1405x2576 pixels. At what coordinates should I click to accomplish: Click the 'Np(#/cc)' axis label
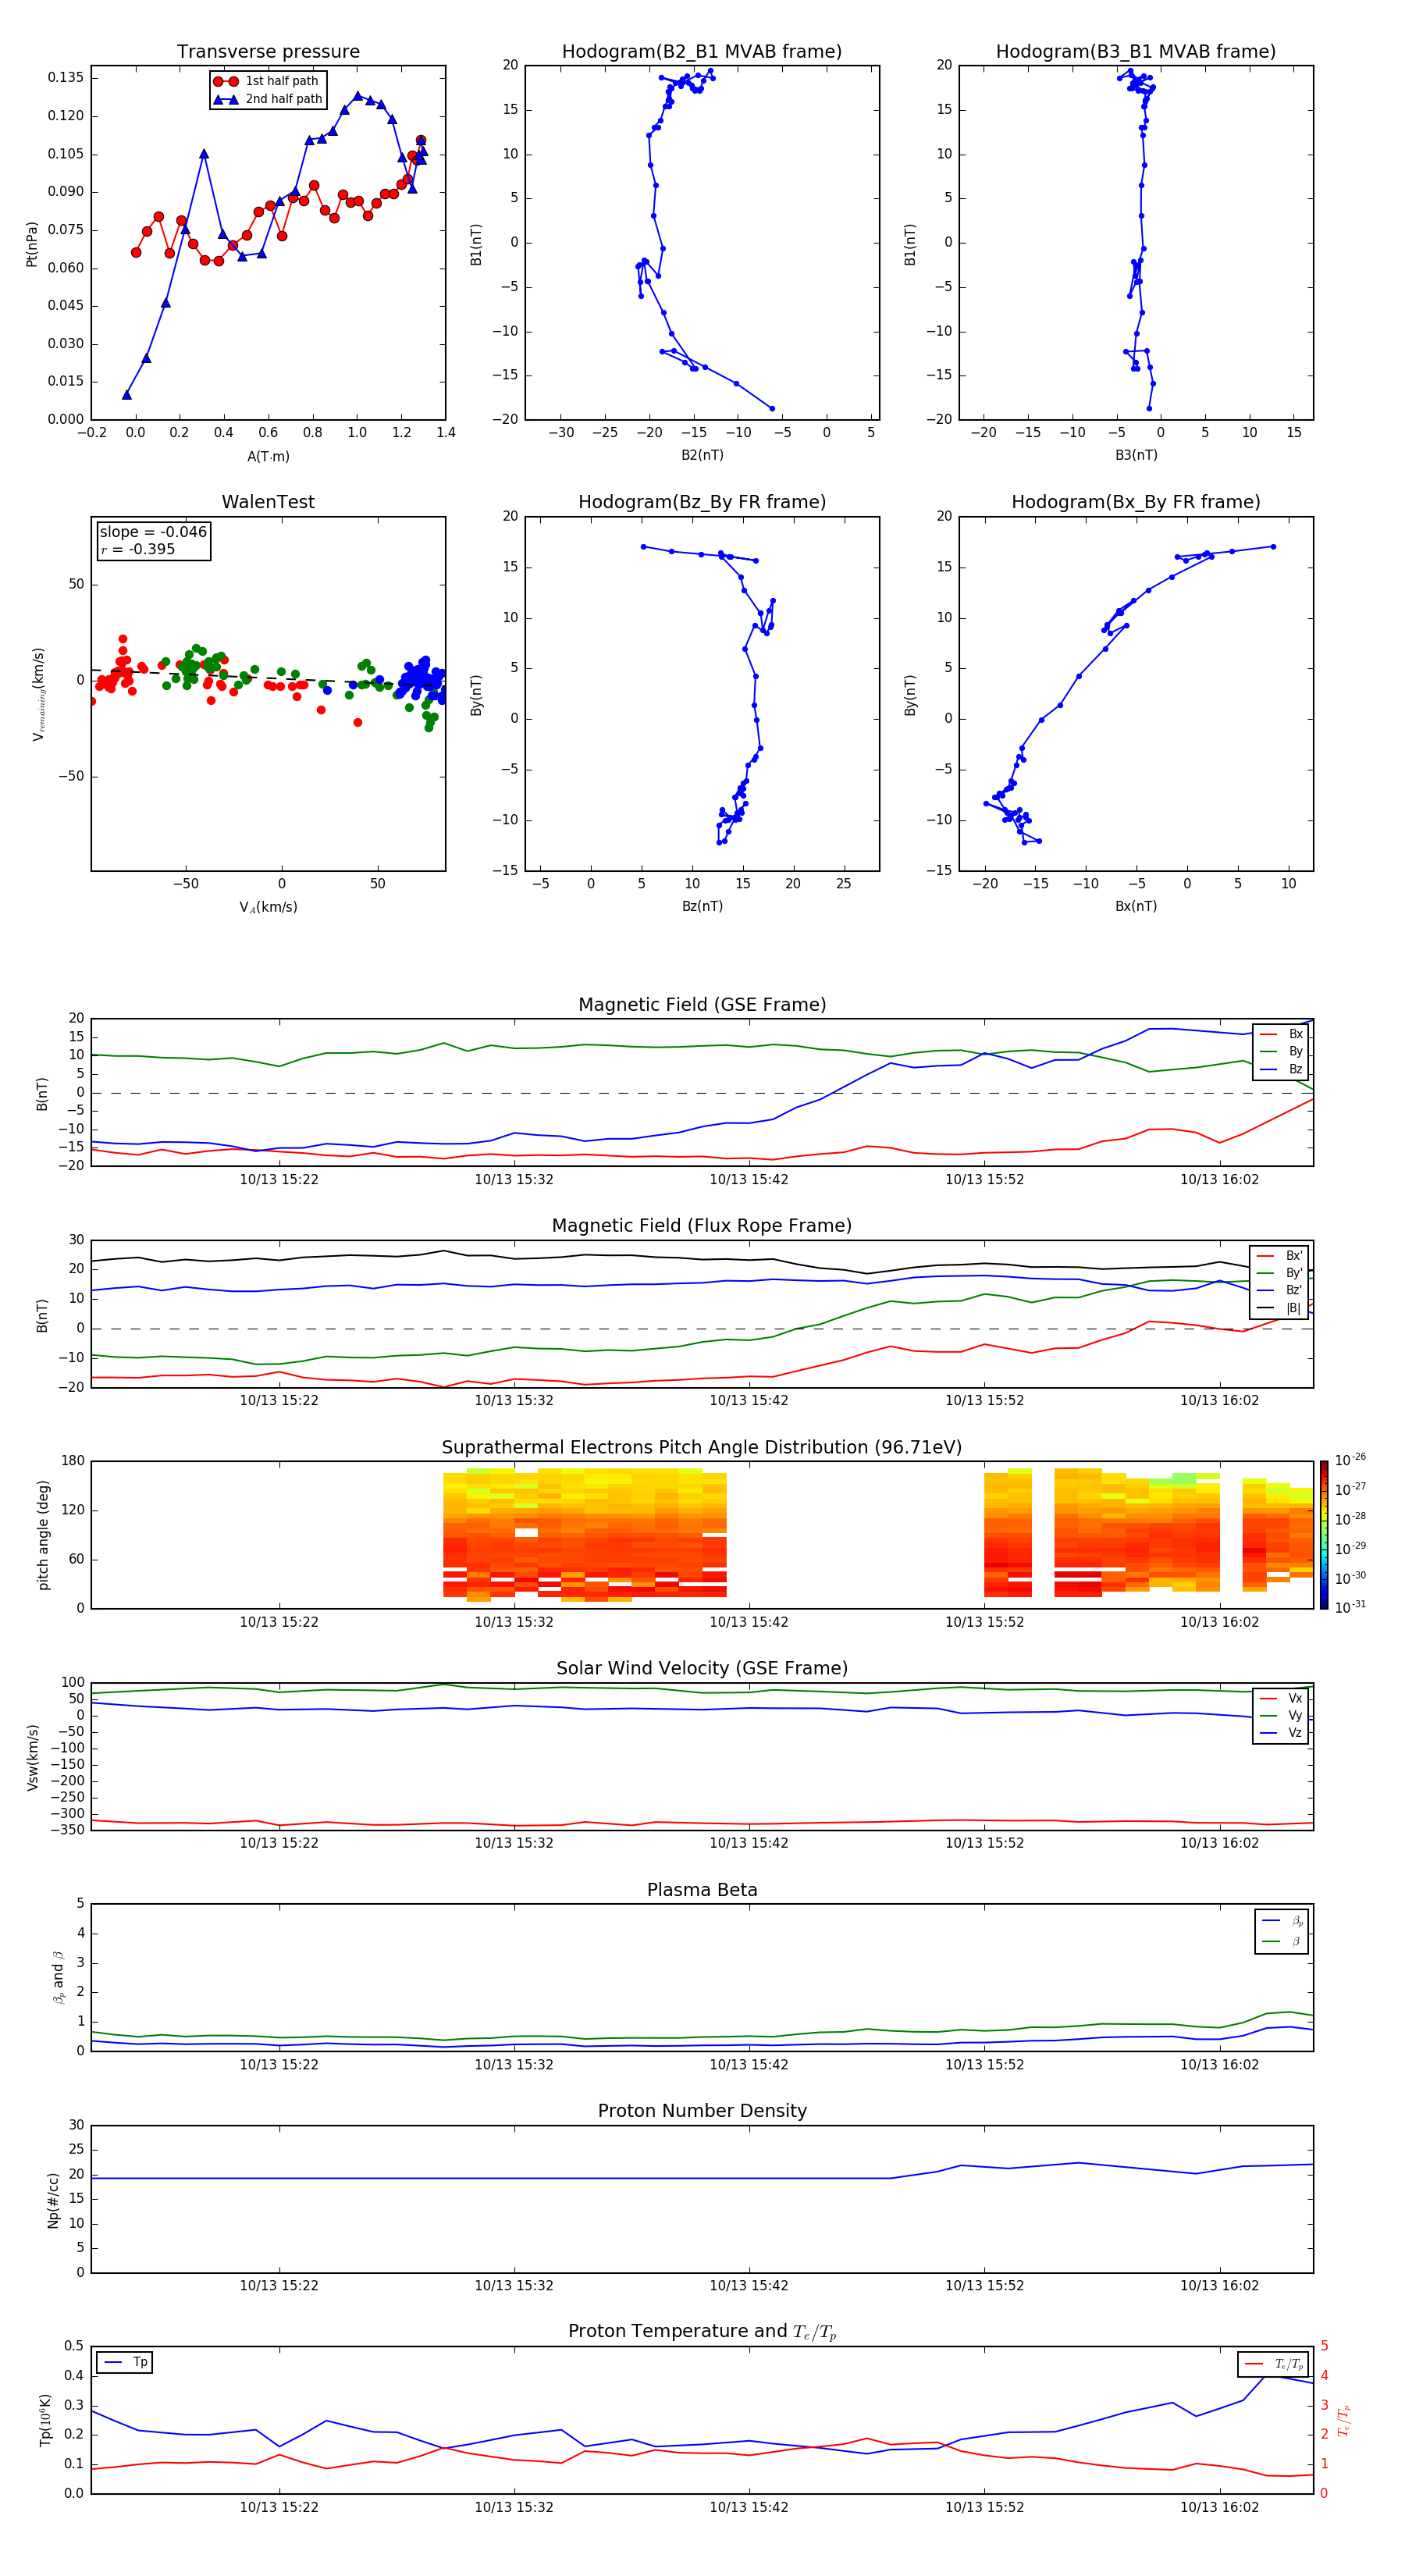tap(54, 2199)
